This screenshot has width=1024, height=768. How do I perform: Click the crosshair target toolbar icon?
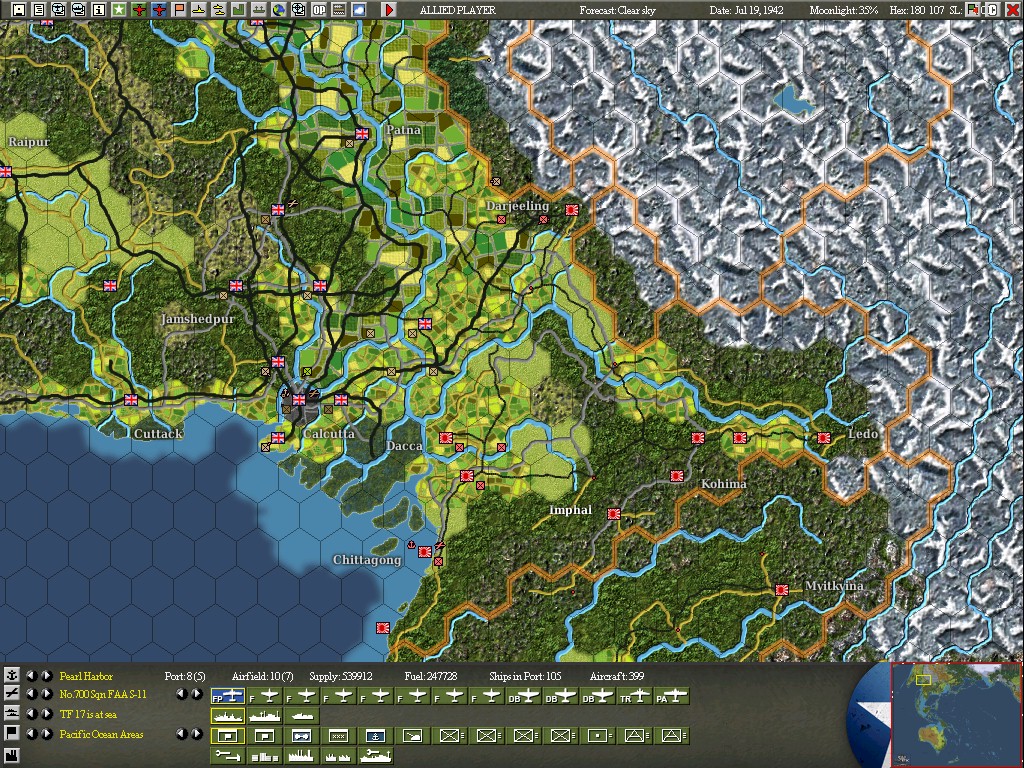(298, 9)
